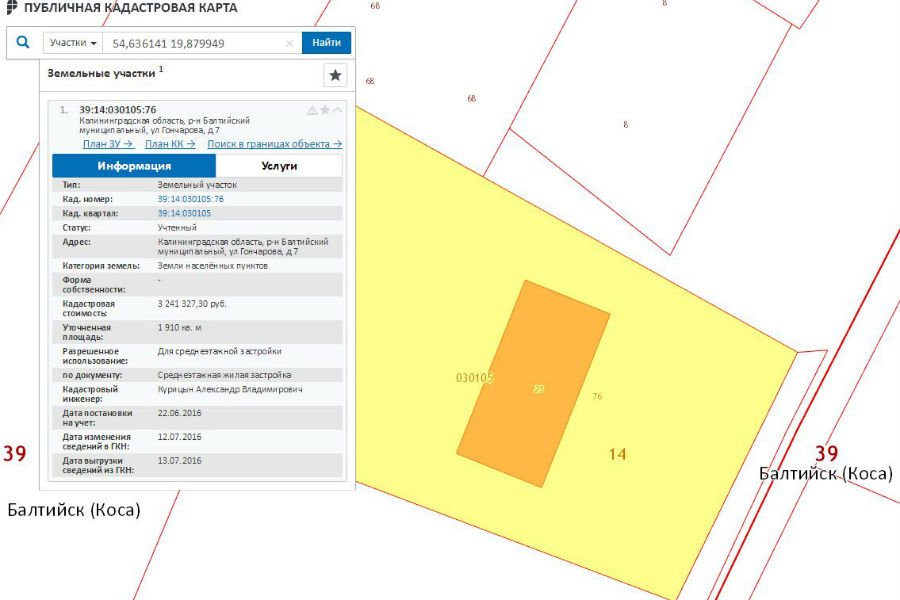Image resolution: width=900 pixels, height=600 pixels.
Task: Open cadastral quarter link 39:14:030105
Action: tap(184, 213)
